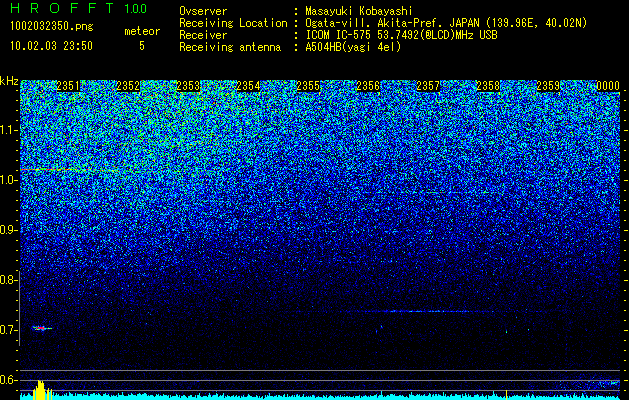
Task: Click the 1.0 frequency axis label
Action: coord(7,180)
